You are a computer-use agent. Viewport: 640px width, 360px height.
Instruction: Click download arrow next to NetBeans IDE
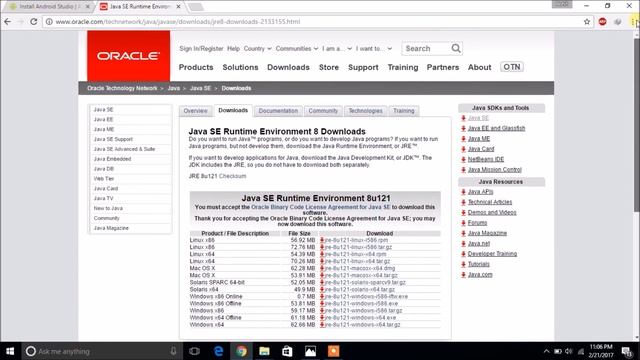[x=463, y=160]
